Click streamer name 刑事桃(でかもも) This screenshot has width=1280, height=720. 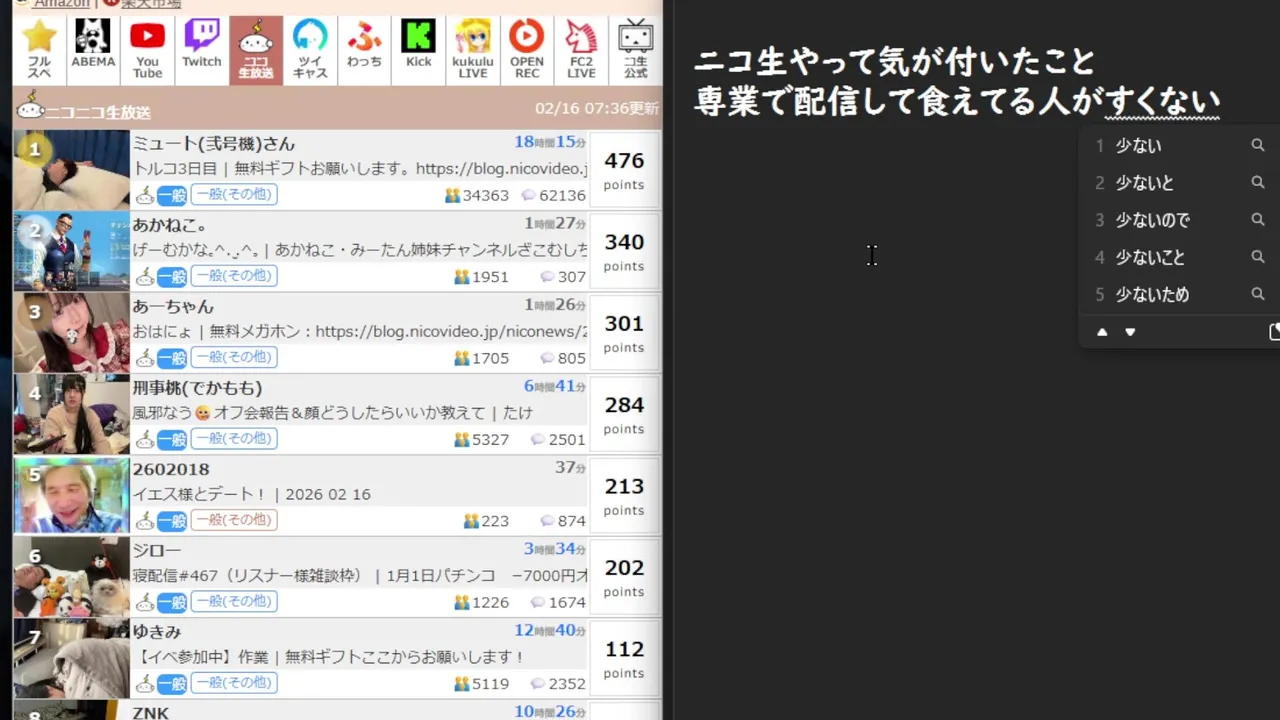(197, 388)
